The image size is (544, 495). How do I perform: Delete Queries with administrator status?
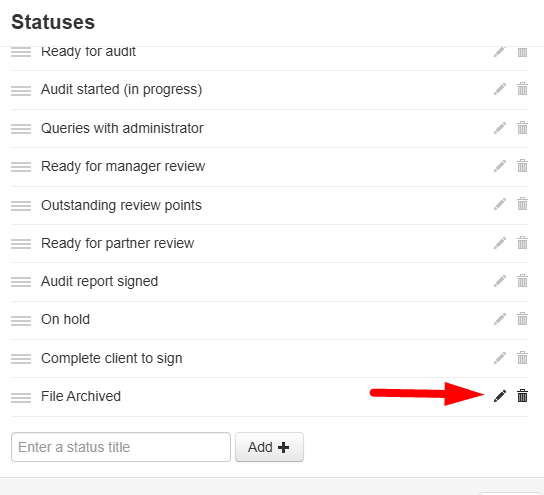[522, 128]
